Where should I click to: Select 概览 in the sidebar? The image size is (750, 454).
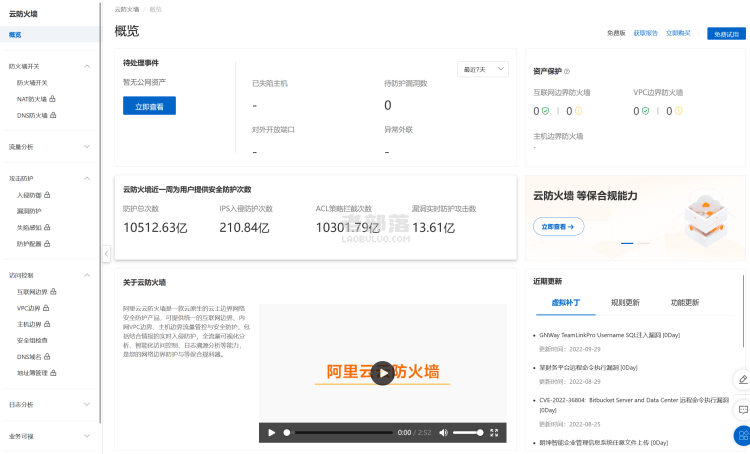click(x=50, y=34)
